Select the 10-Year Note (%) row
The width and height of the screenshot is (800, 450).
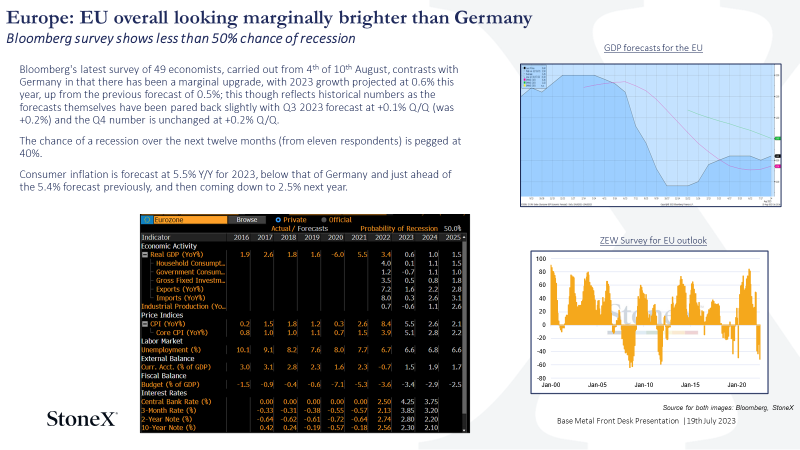(x=301, y=428)
